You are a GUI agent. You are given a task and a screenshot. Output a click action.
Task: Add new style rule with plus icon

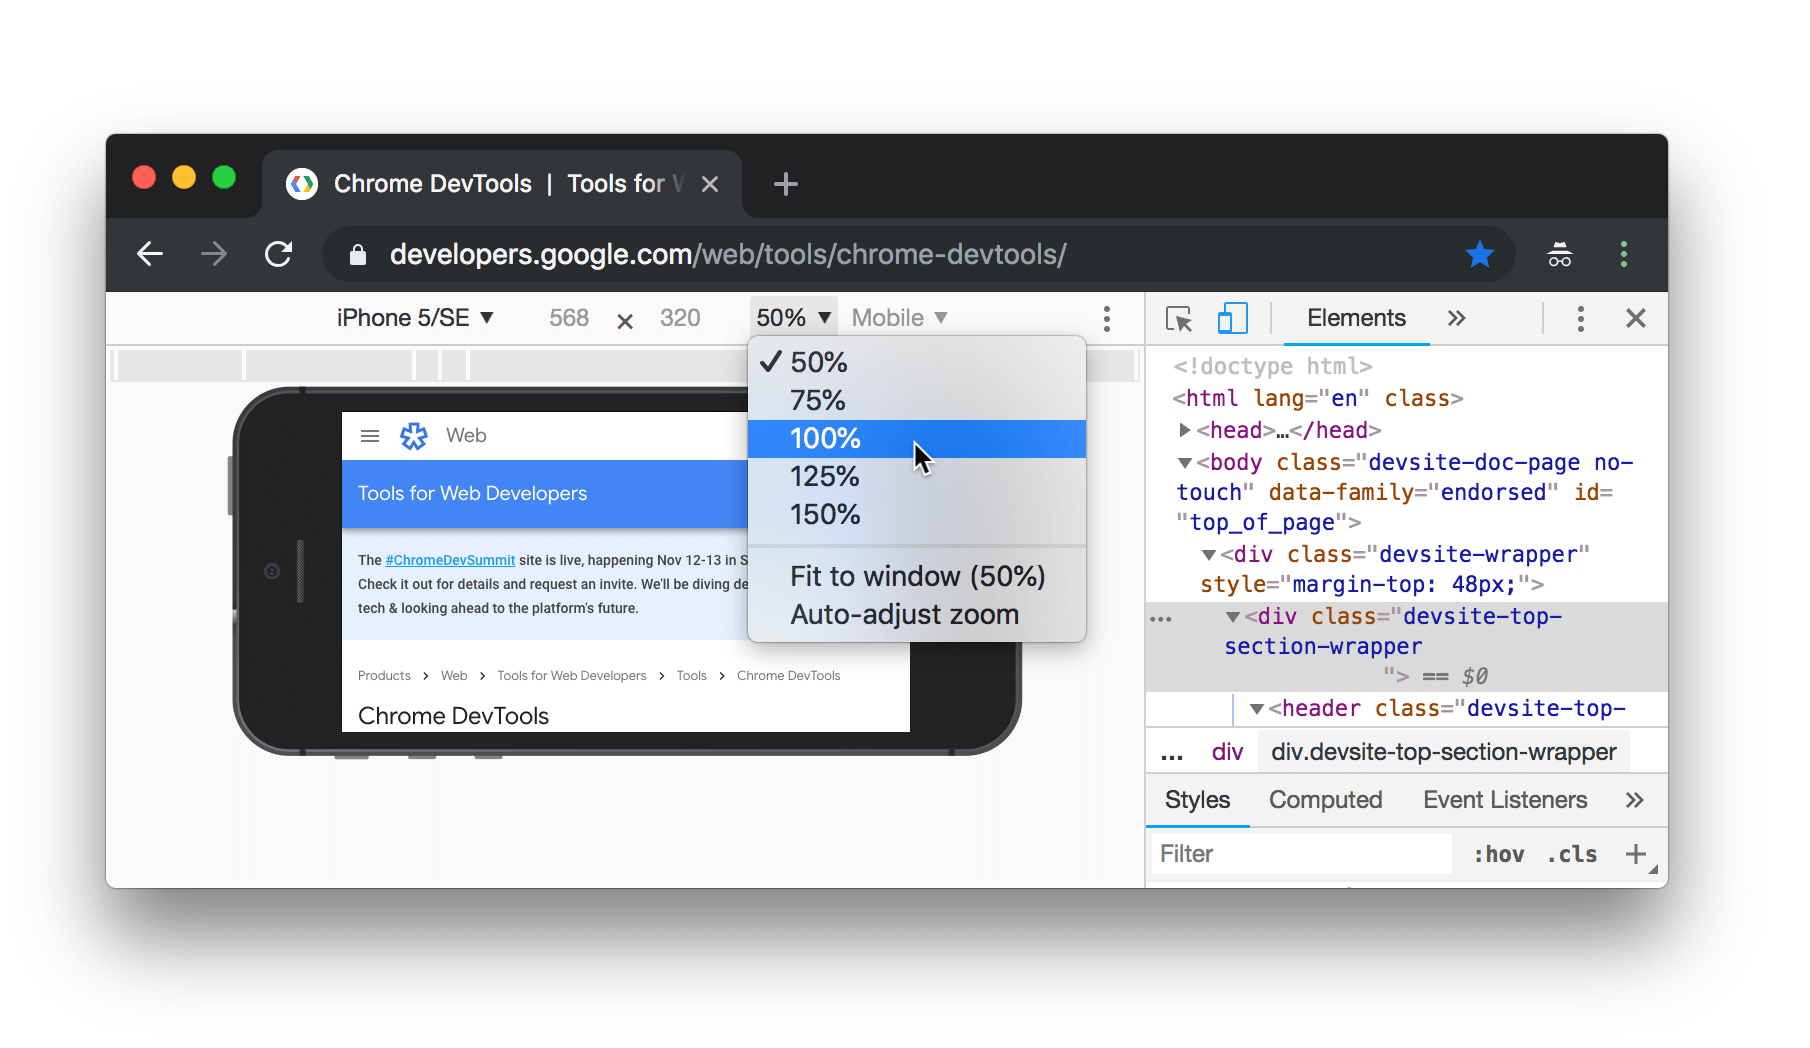(1635, 854)
